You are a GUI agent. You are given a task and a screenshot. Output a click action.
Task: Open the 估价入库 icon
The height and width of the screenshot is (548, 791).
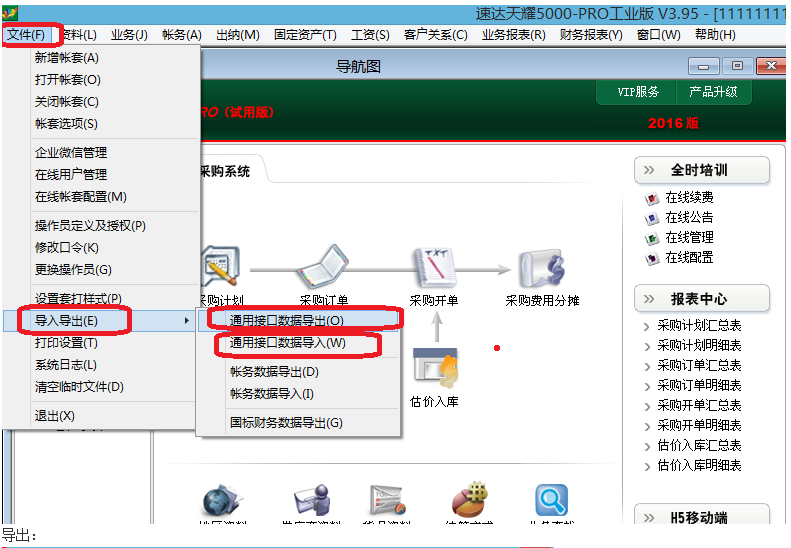pyautogui.click(x=435, y=368)
